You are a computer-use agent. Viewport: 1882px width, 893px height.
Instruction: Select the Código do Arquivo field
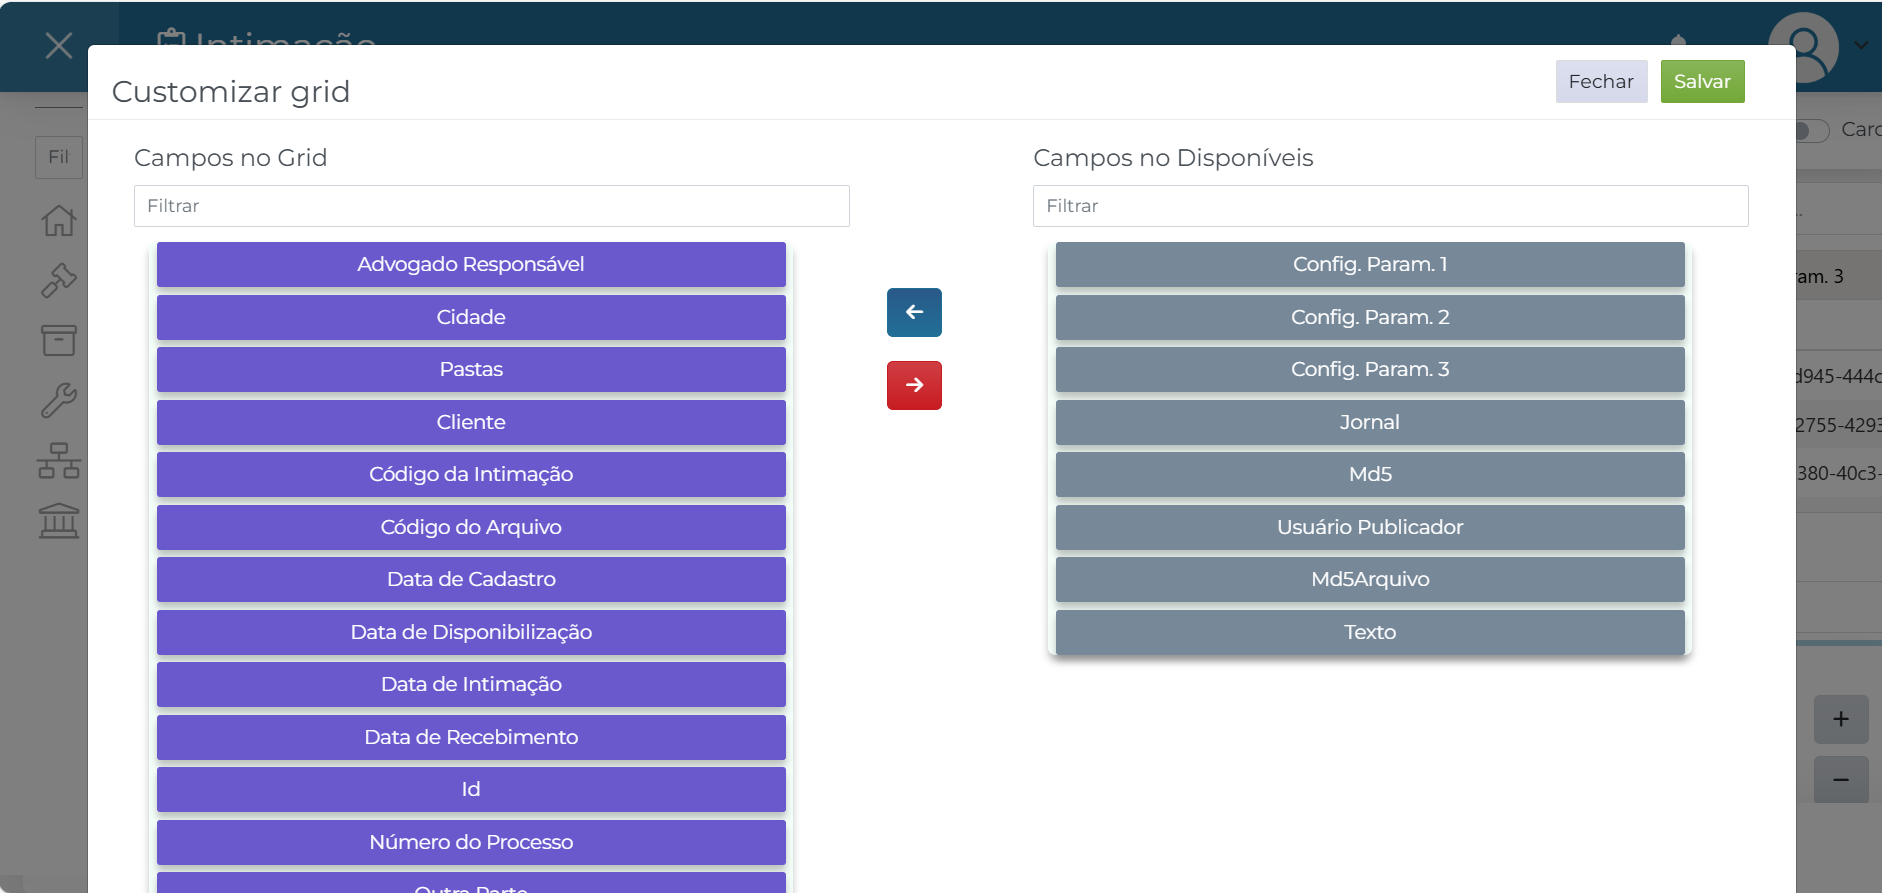click(471, 527)
